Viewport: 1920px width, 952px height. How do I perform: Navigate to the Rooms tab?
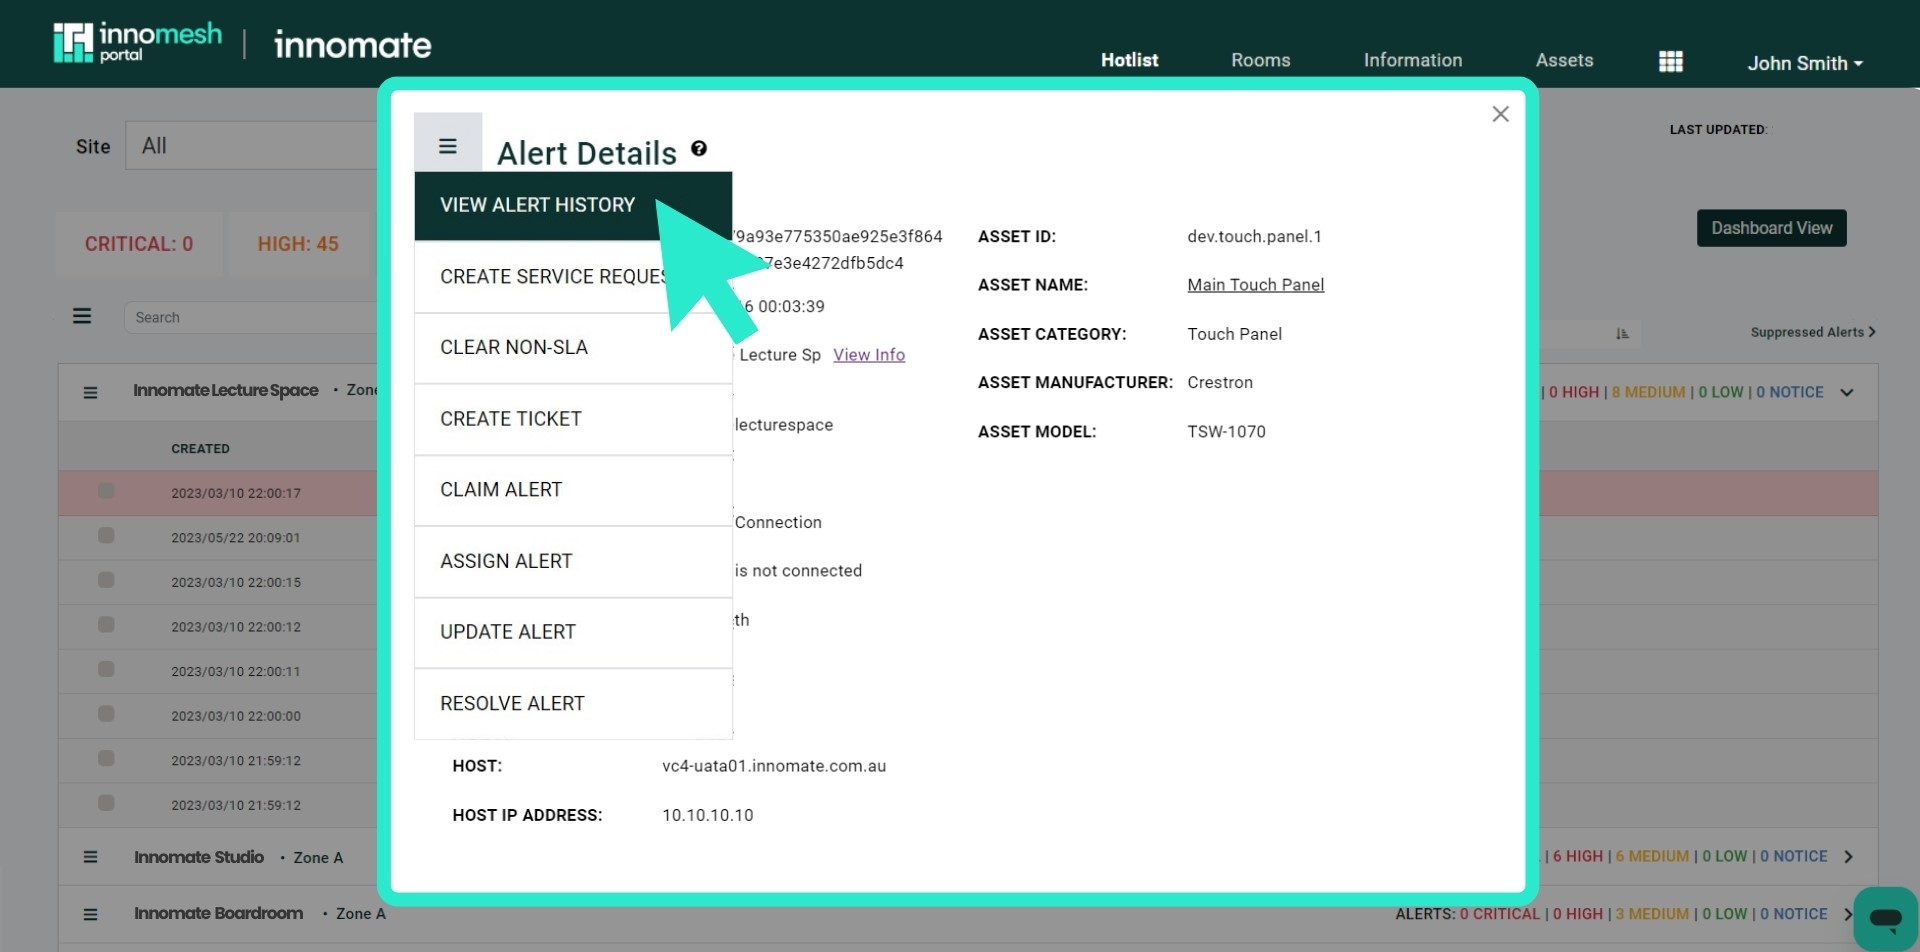click(x=1260, y=60)
